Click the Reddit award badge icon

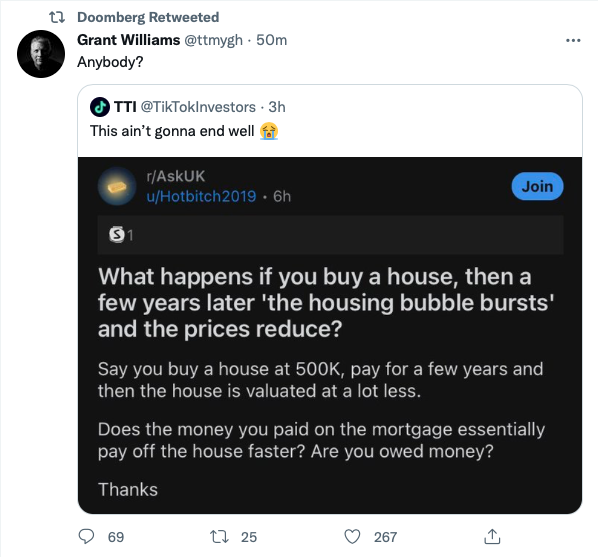[117, 234]
